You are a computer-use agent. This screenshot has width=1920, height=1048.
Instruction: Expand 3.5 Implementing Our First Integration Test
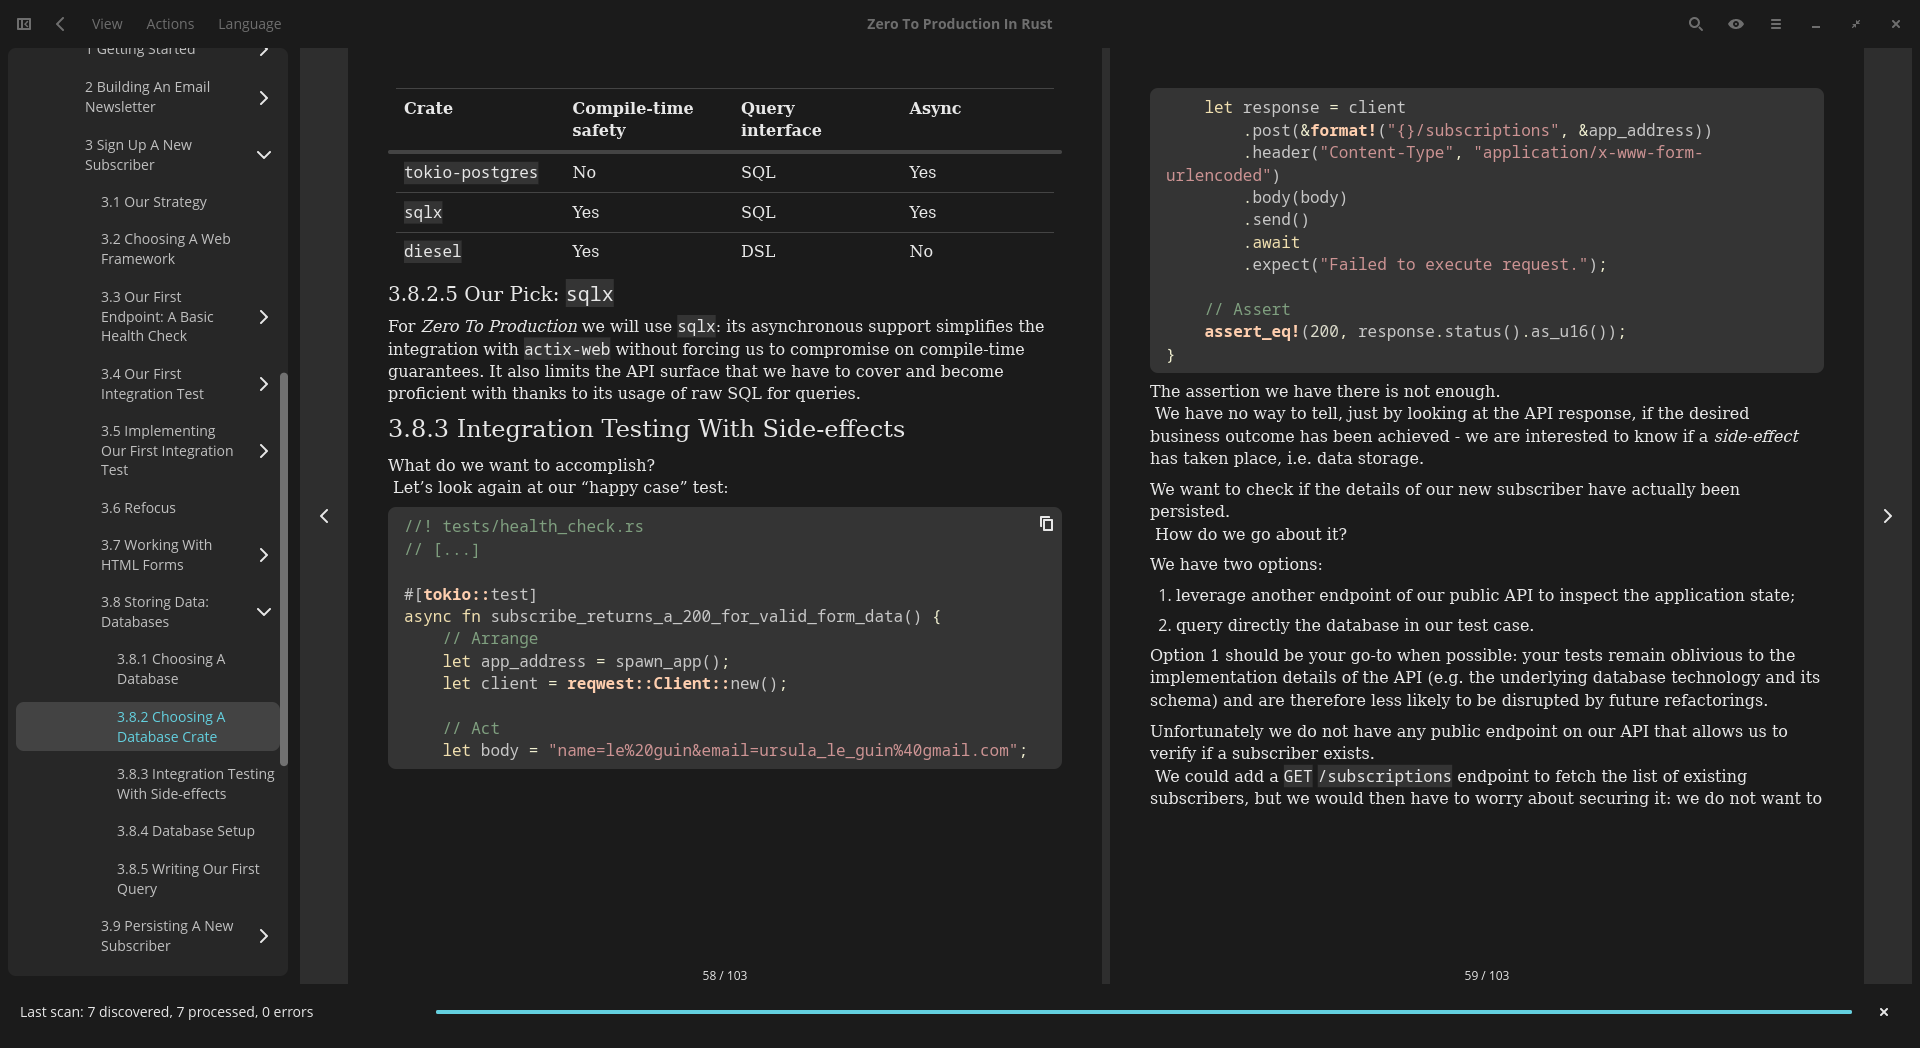[x=264, y=451]
